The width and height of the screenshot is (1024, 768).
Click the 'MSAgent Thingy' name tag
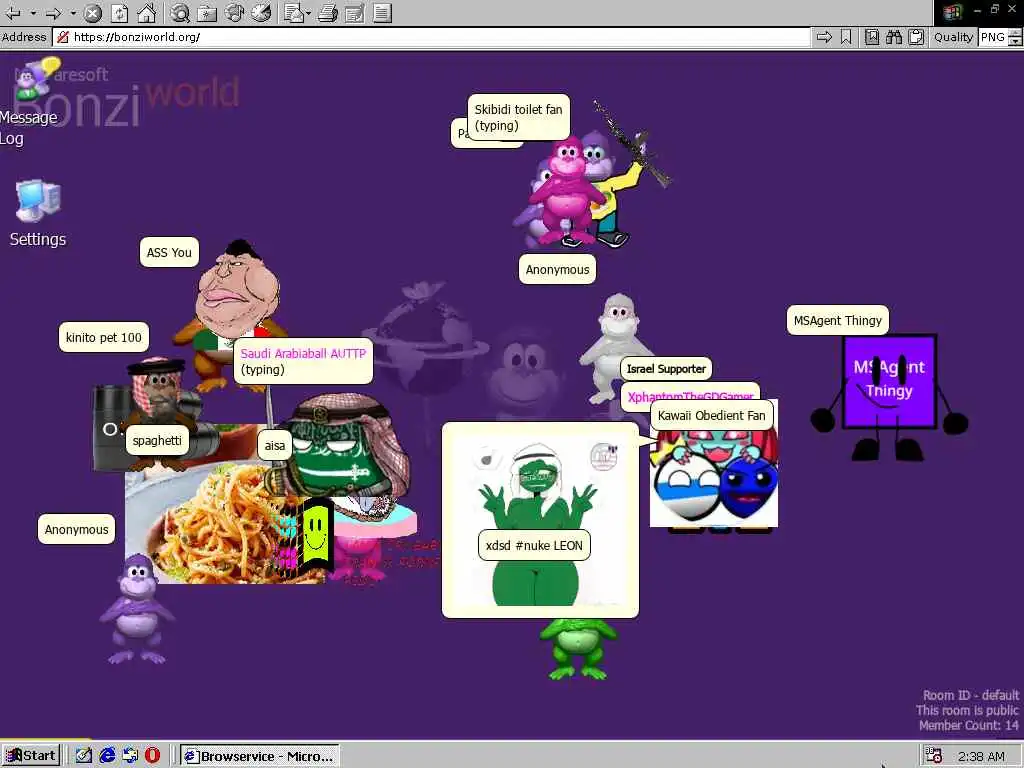pyautogui.click(x=838, y=321)
